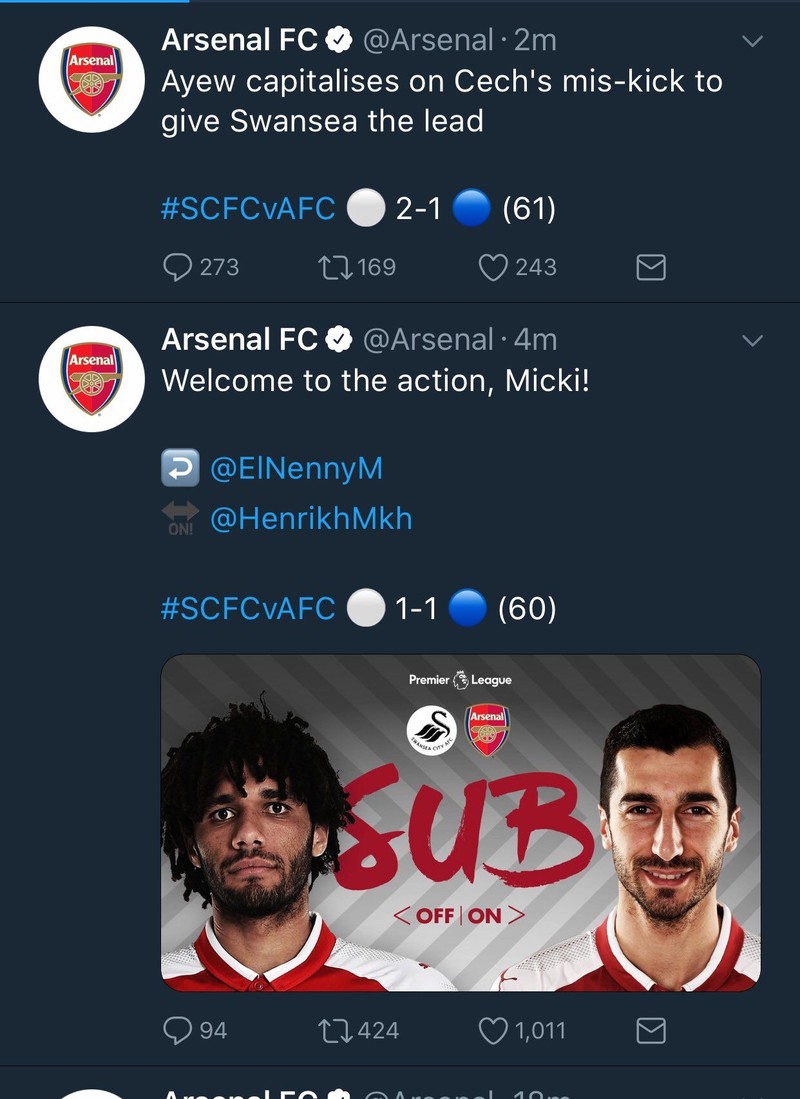800x1099 pixels.
Task: Send substitution tweet via message icon
Action: click(x=651, y=1030)
